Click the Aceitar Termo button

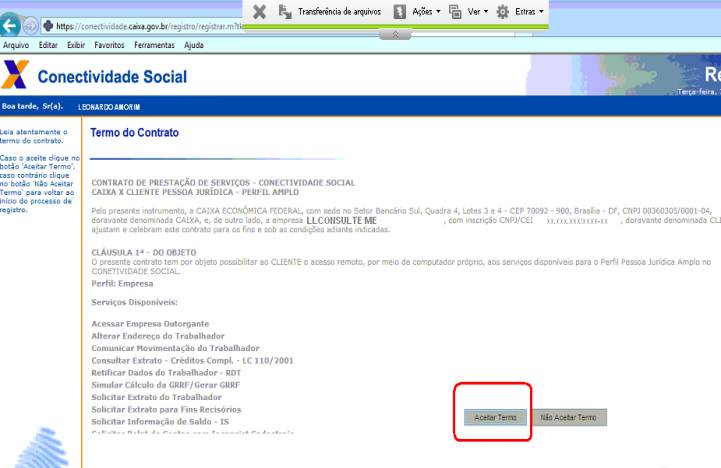click(x=495, y=417)
